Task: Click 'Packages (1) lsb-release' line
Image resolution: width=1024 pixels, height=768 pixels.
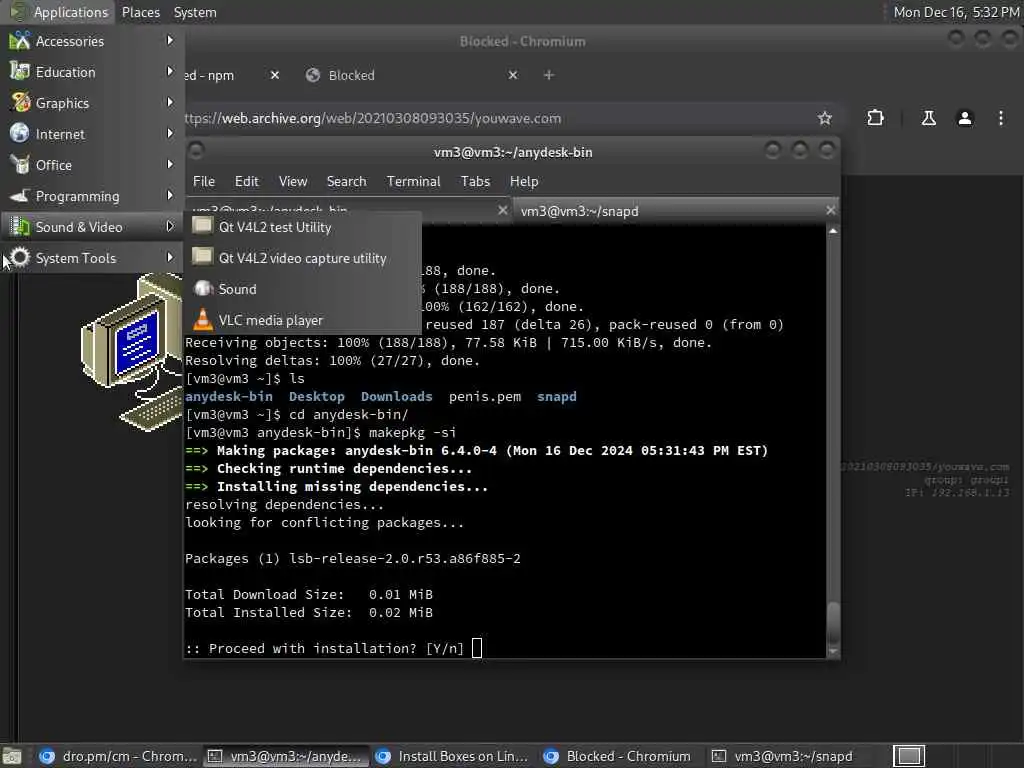Action: [353, 558]
